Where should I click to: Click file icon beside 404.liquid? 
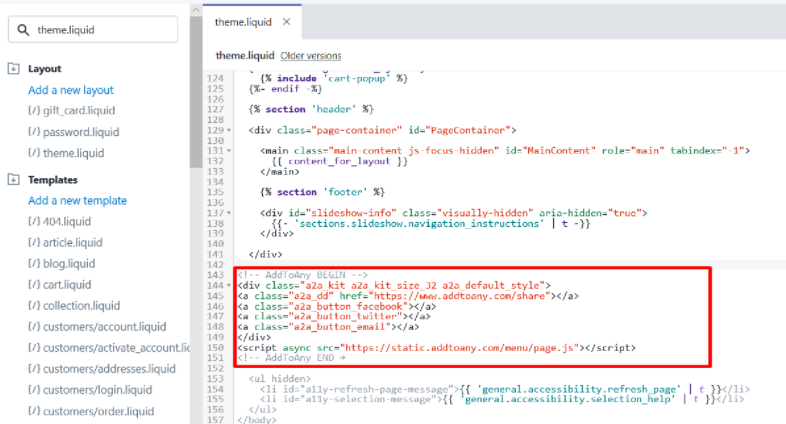pos(34,221)
